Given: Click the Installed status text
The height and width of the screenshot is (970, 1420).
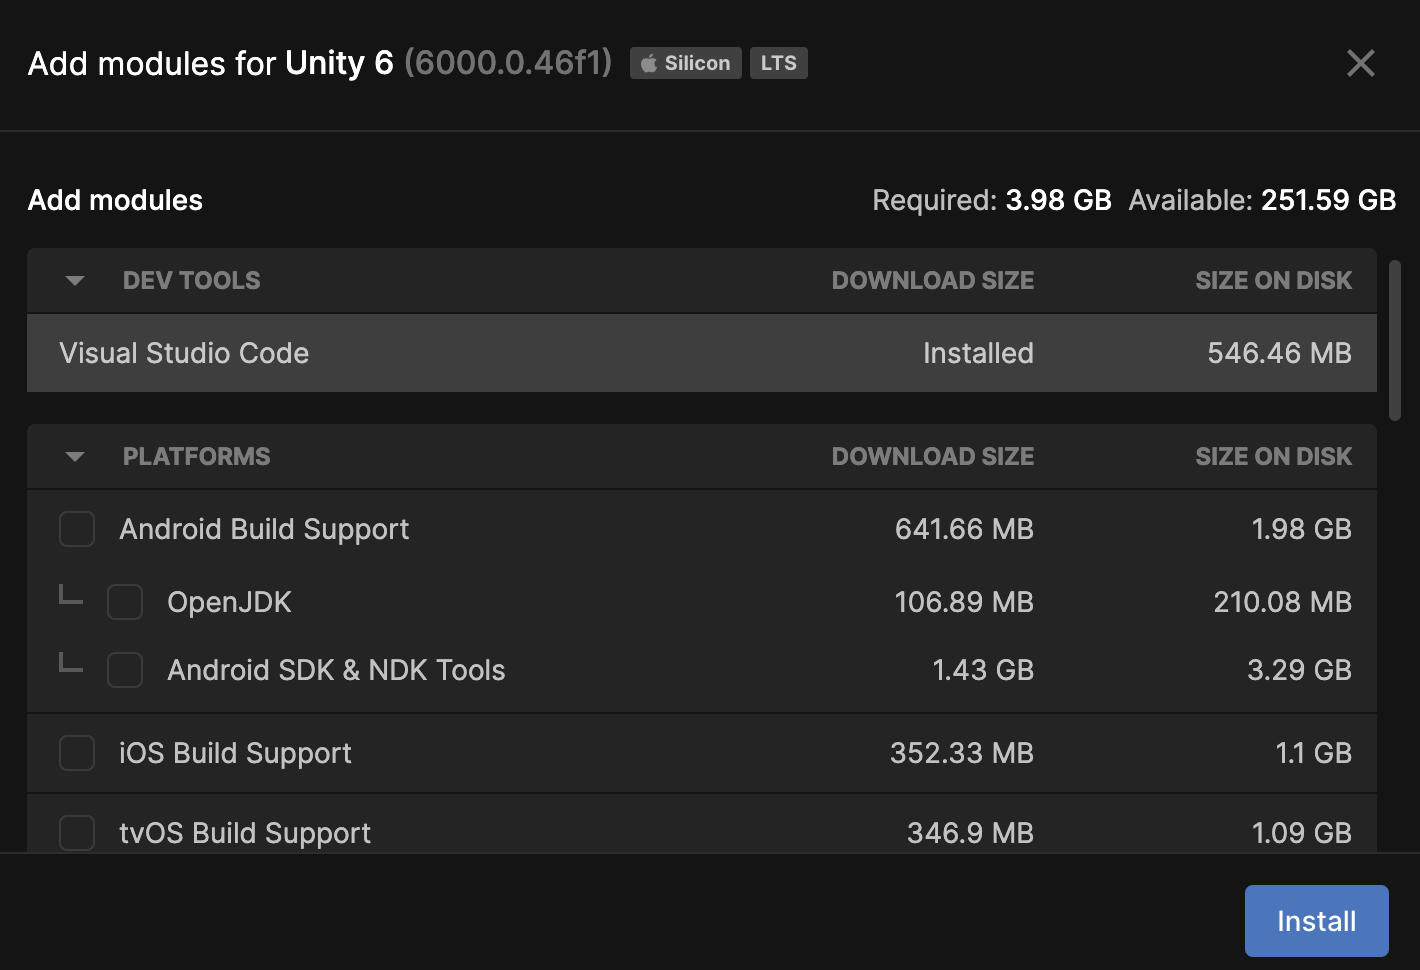Looking at the screenshot, I should point(978,353).
